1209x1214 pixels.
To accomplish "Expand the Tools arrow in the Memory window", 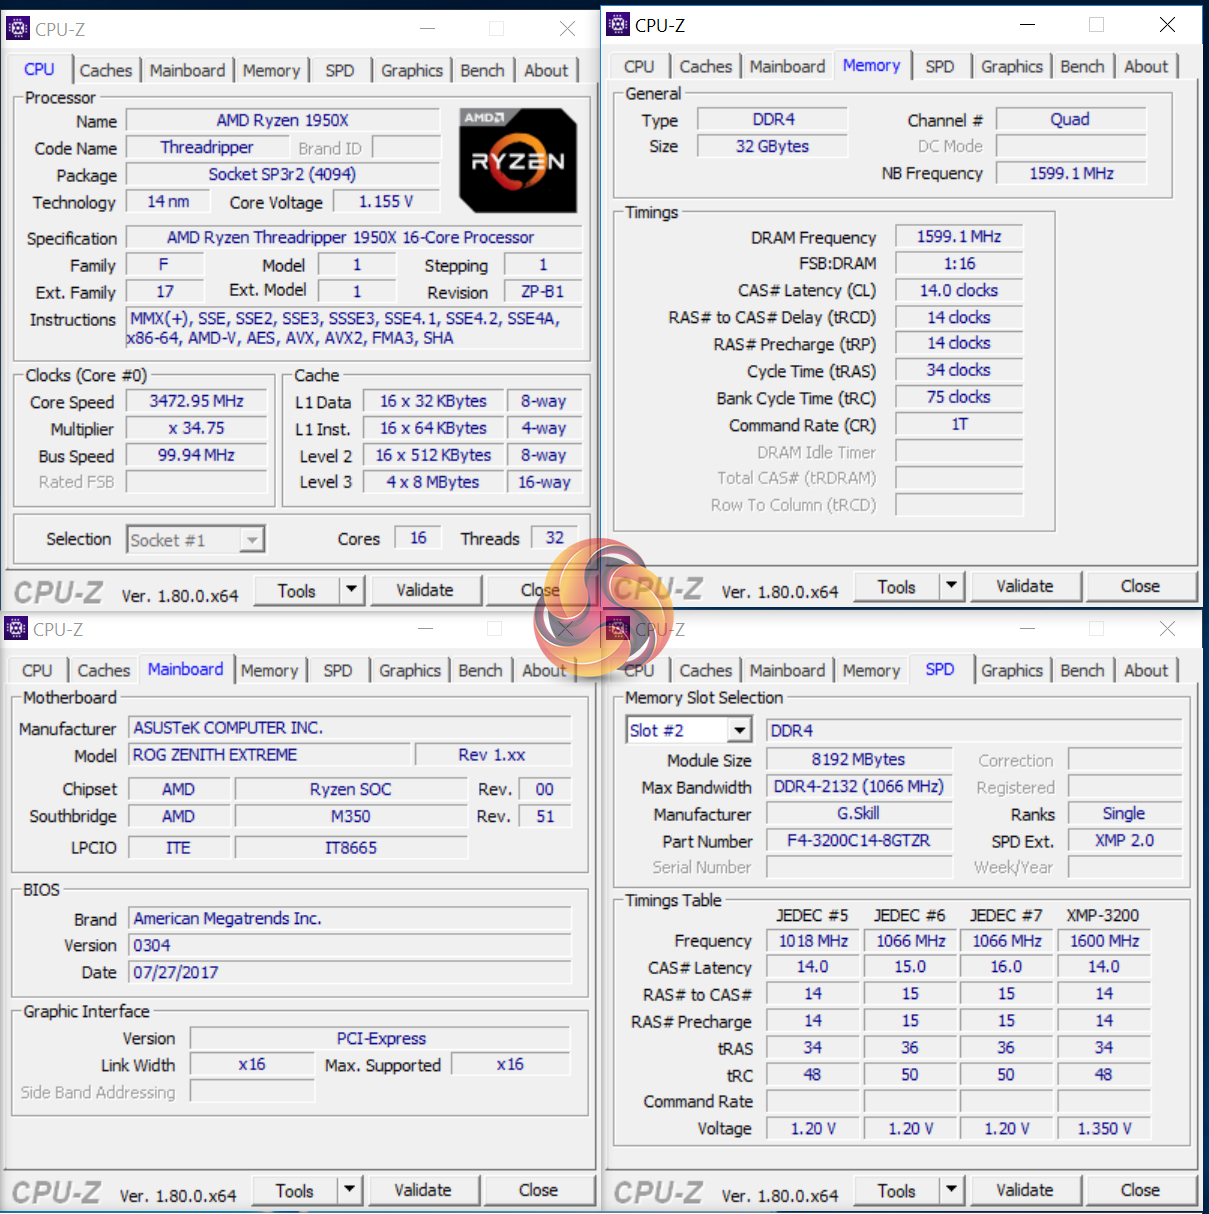I will tap(951, 586).
